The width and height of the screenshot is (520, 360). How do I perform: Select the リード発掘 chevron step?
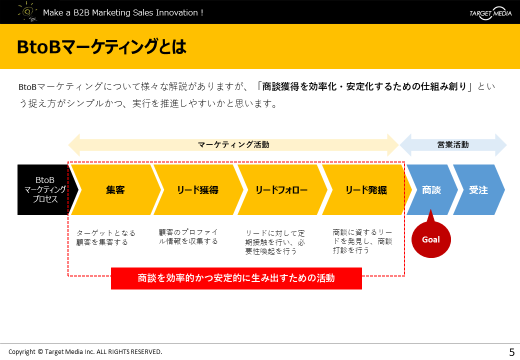[x=366, y=190]
